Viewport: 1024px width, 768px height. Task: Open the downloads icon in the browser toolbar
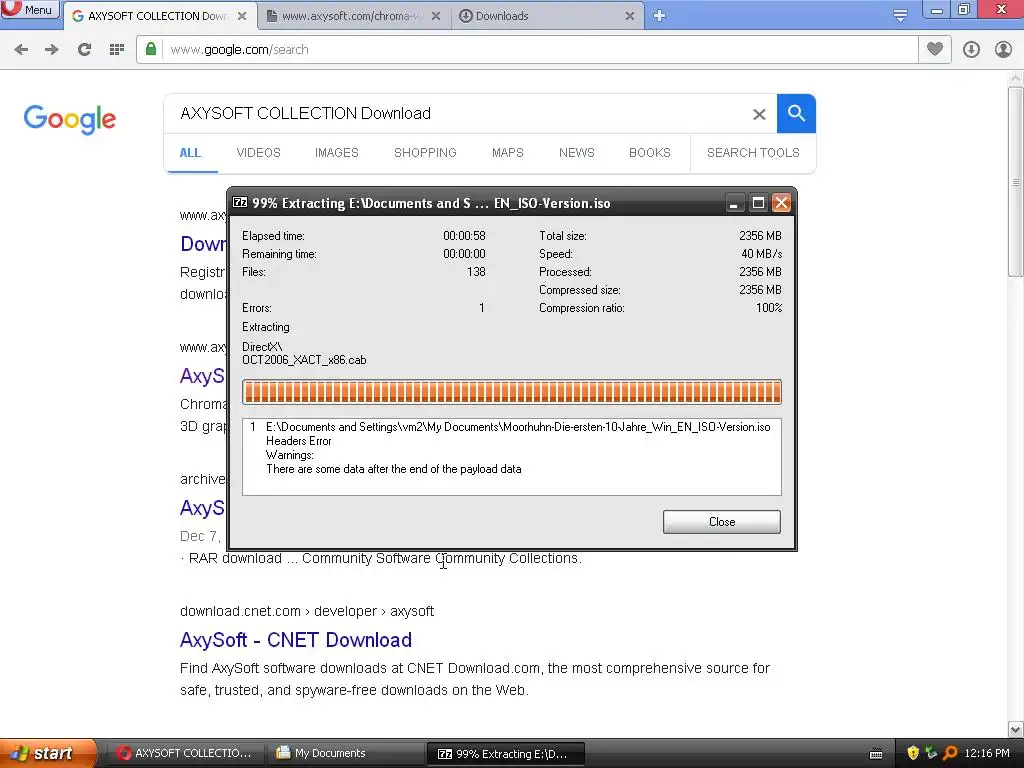(x=971, y=50)
